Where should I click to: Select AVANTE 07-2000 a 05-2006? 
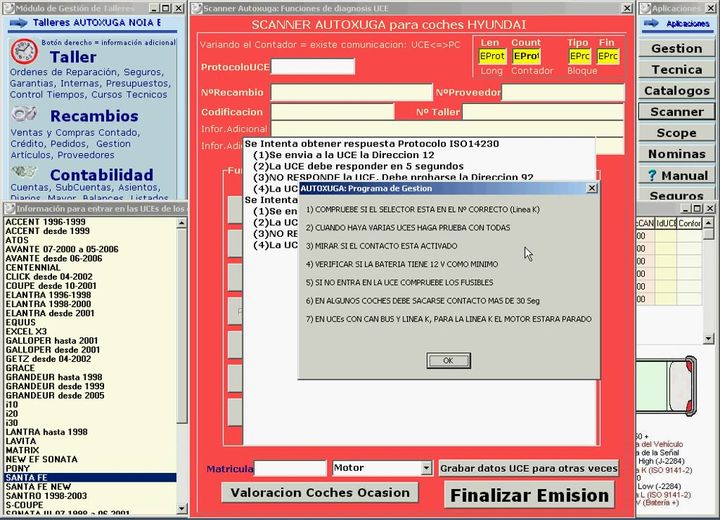click(90, 249)
